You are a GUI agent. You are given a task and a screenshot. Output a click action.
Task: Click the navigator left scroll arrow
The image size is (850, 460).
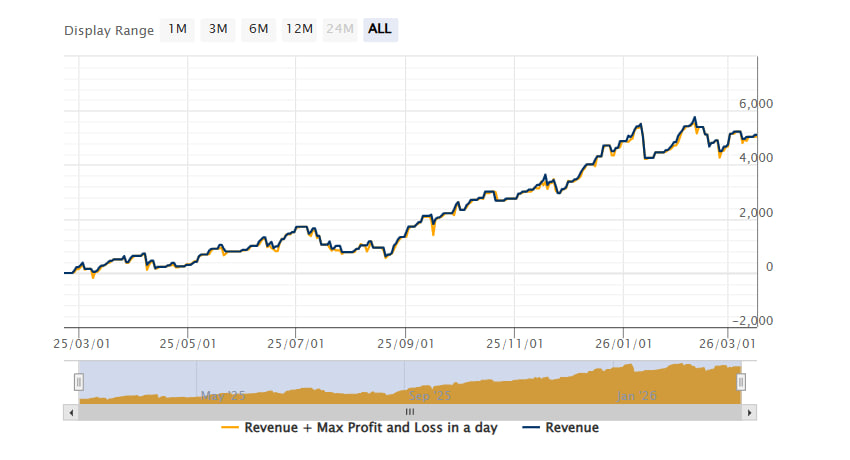[x=71, y=412]
